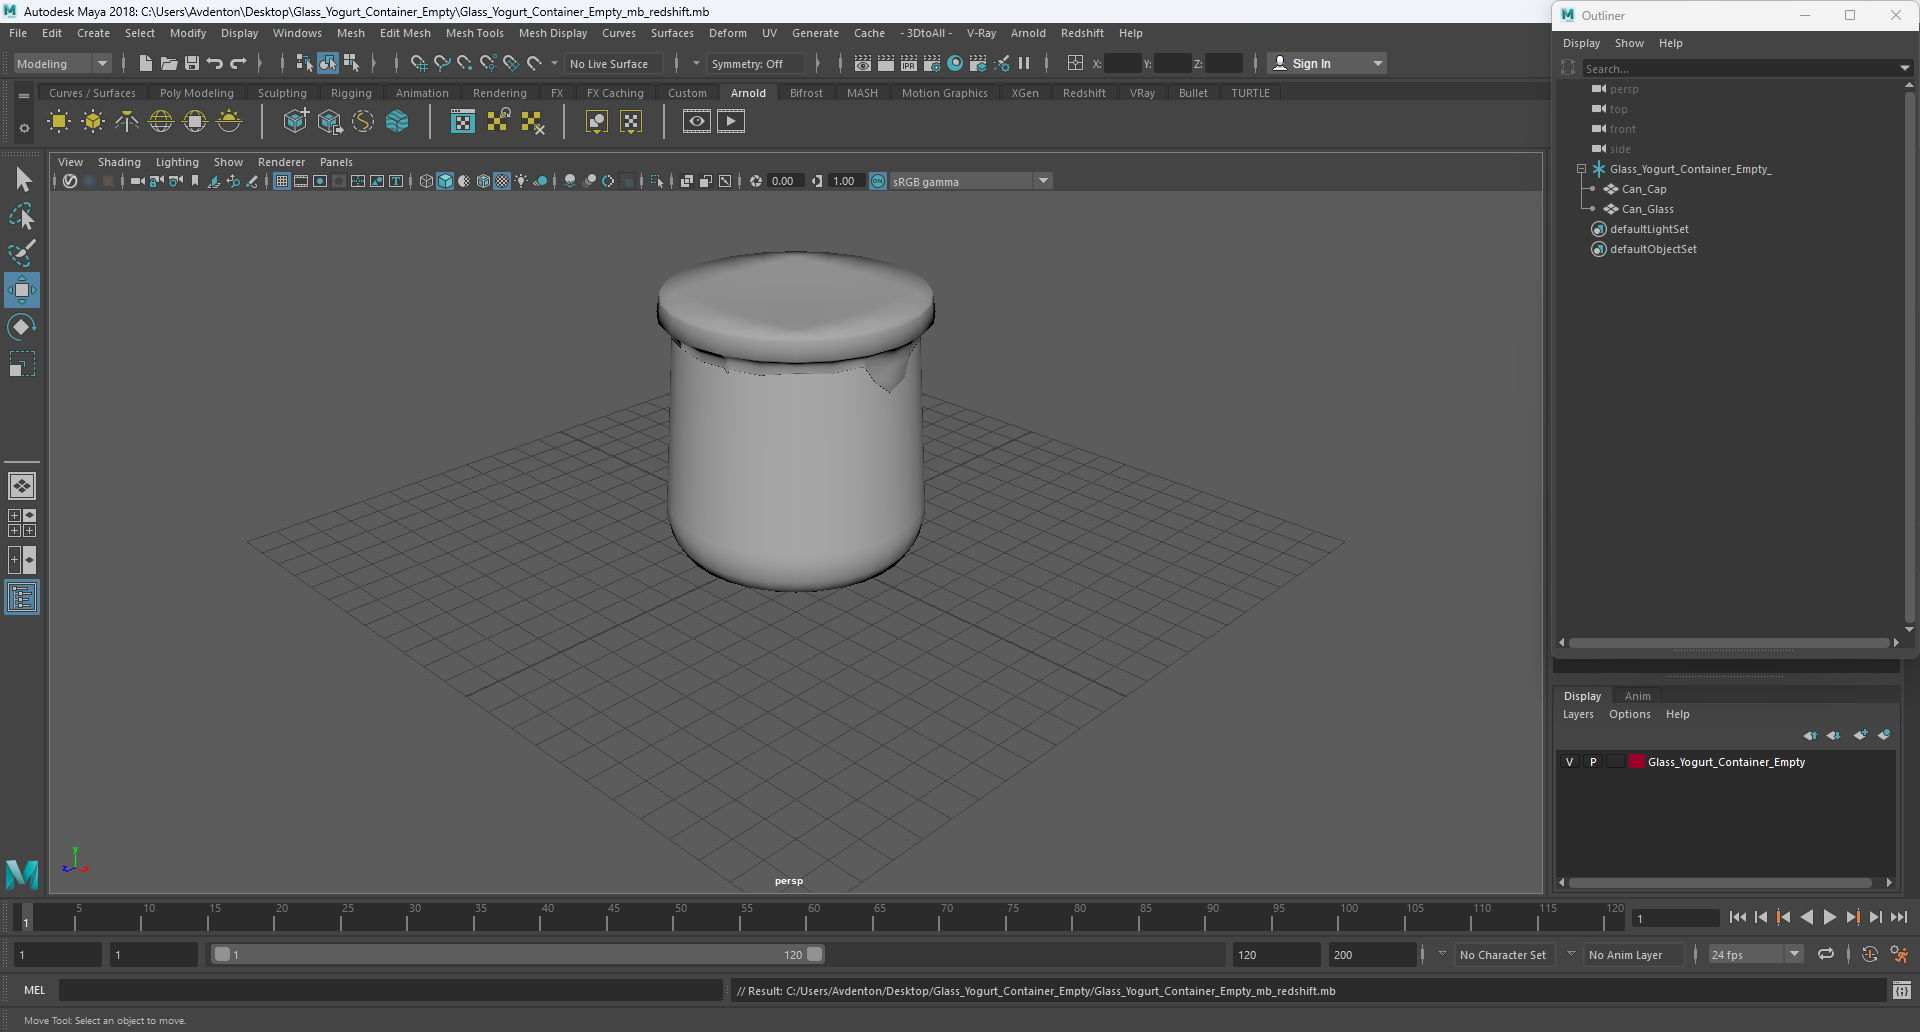The width and height of the screenshot is (1920, 1032).
Task: Toggle sRGB gamma view transform
Action: pyautogui.click(x=878, y=181)
